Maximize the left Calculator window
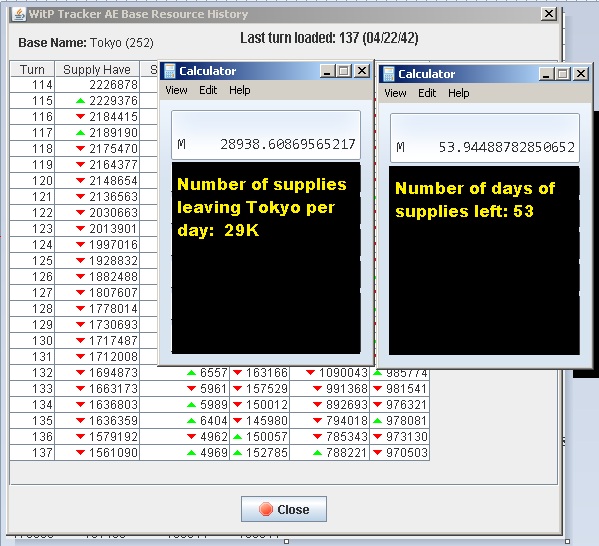Screen dimensions: 599x546 point(344,71)
